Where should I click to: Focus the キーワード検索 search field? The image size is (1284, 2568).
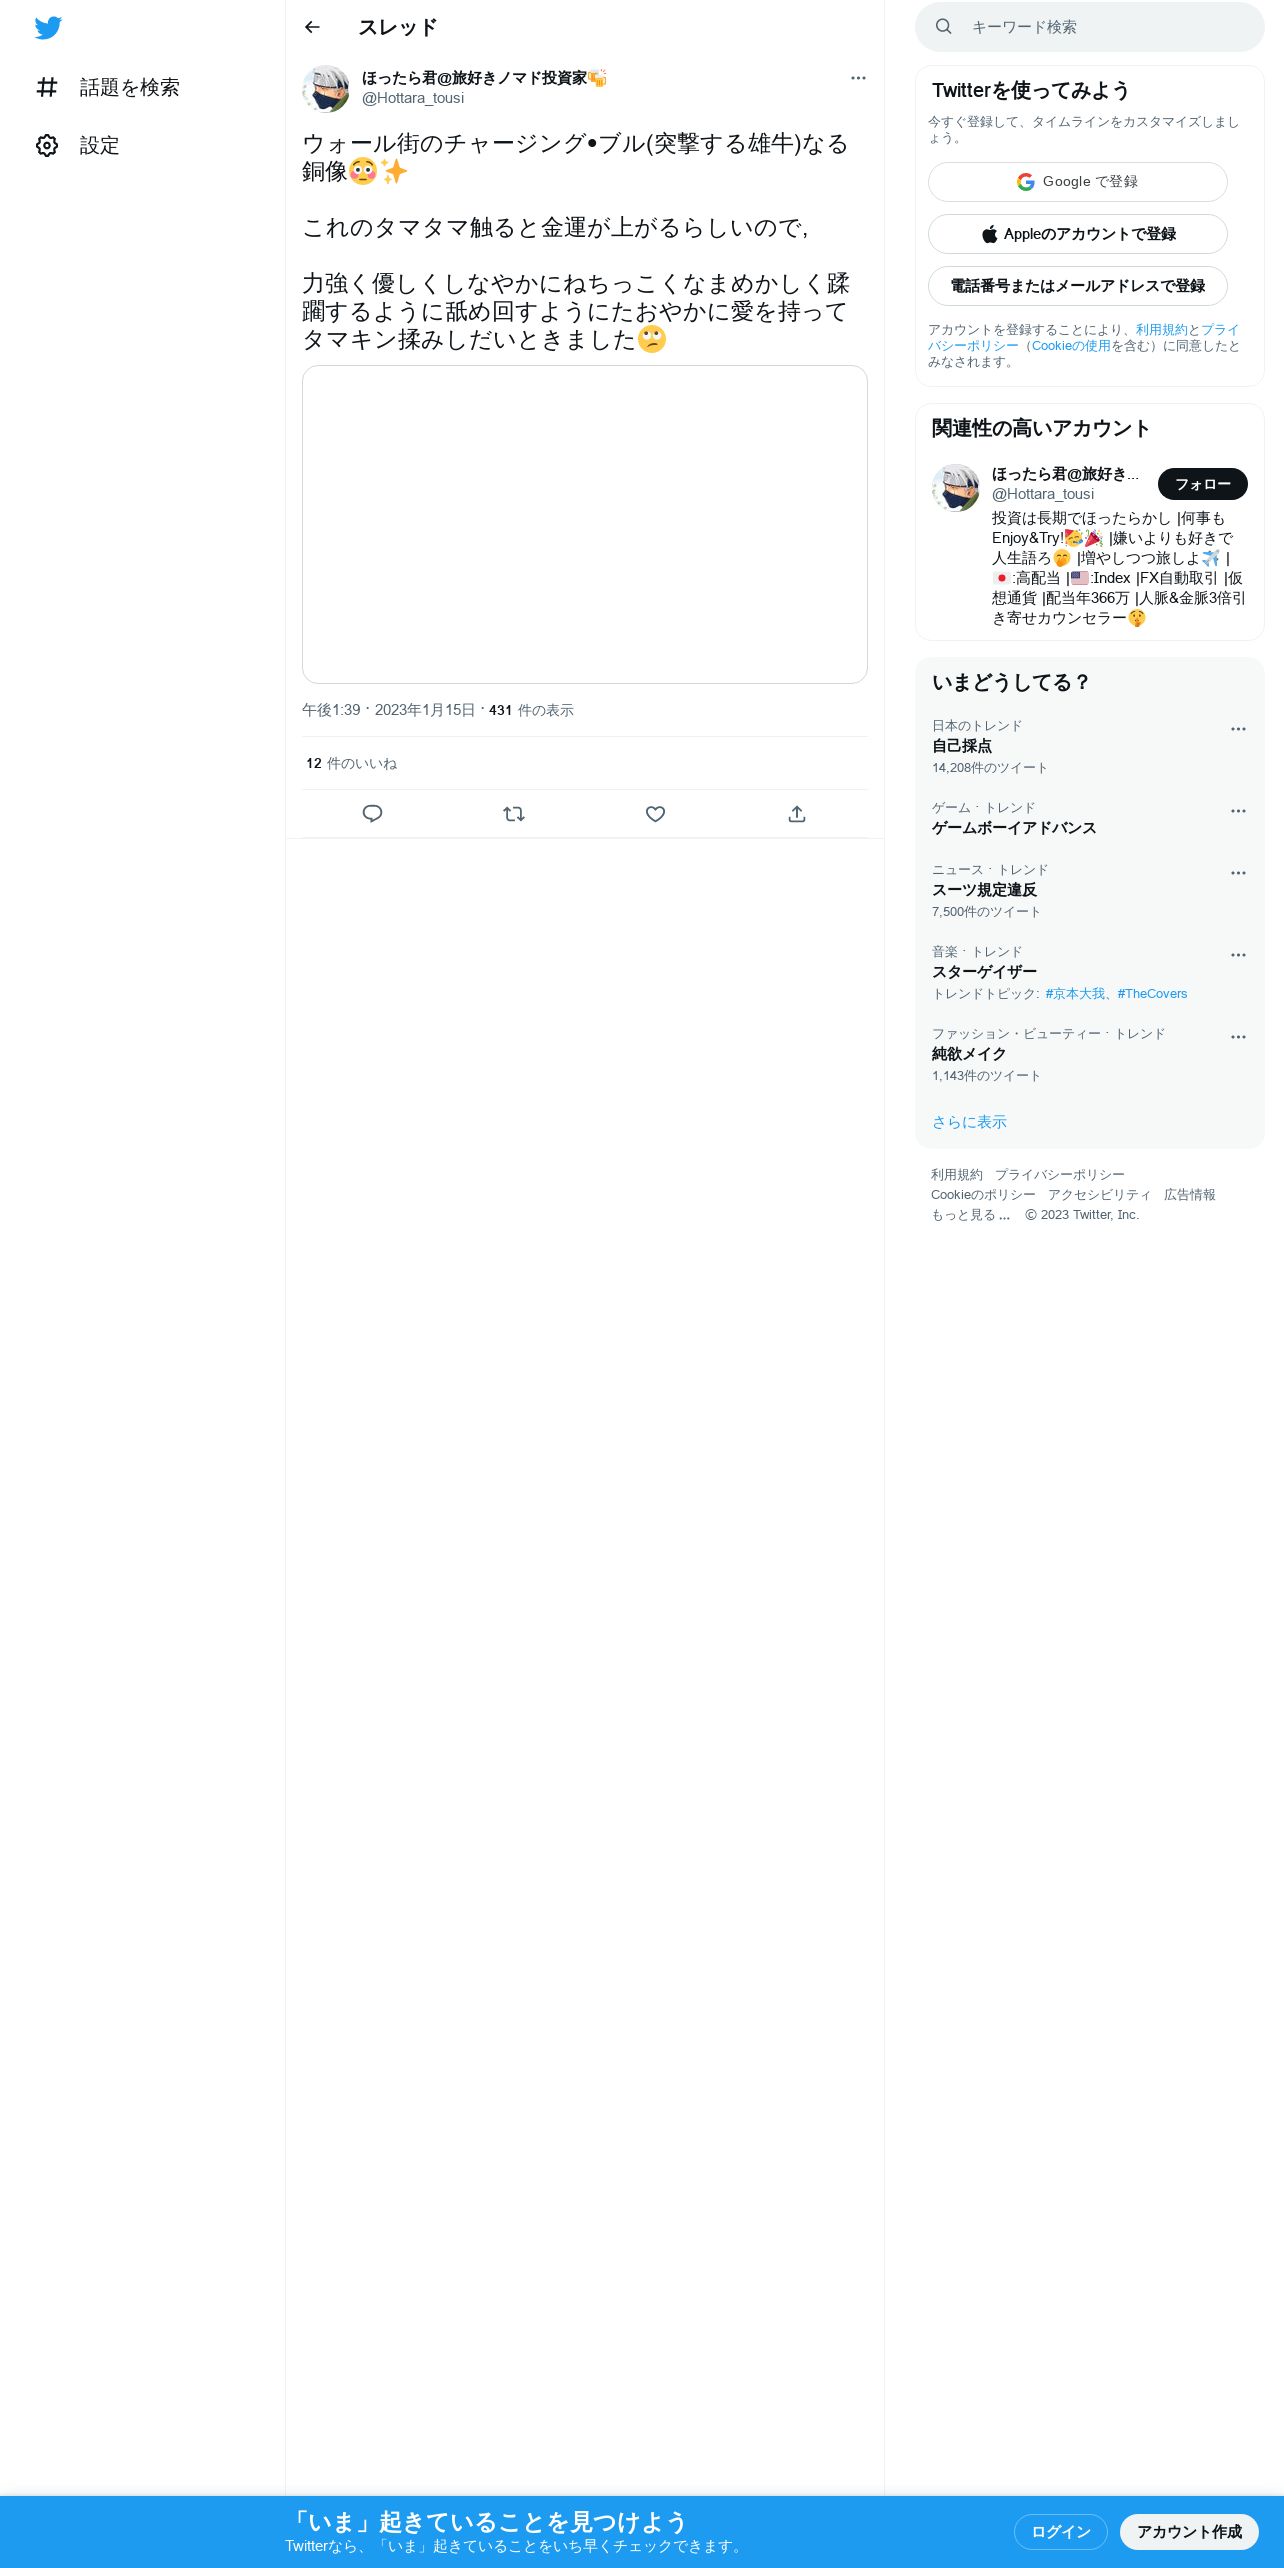click(1090, 27)
